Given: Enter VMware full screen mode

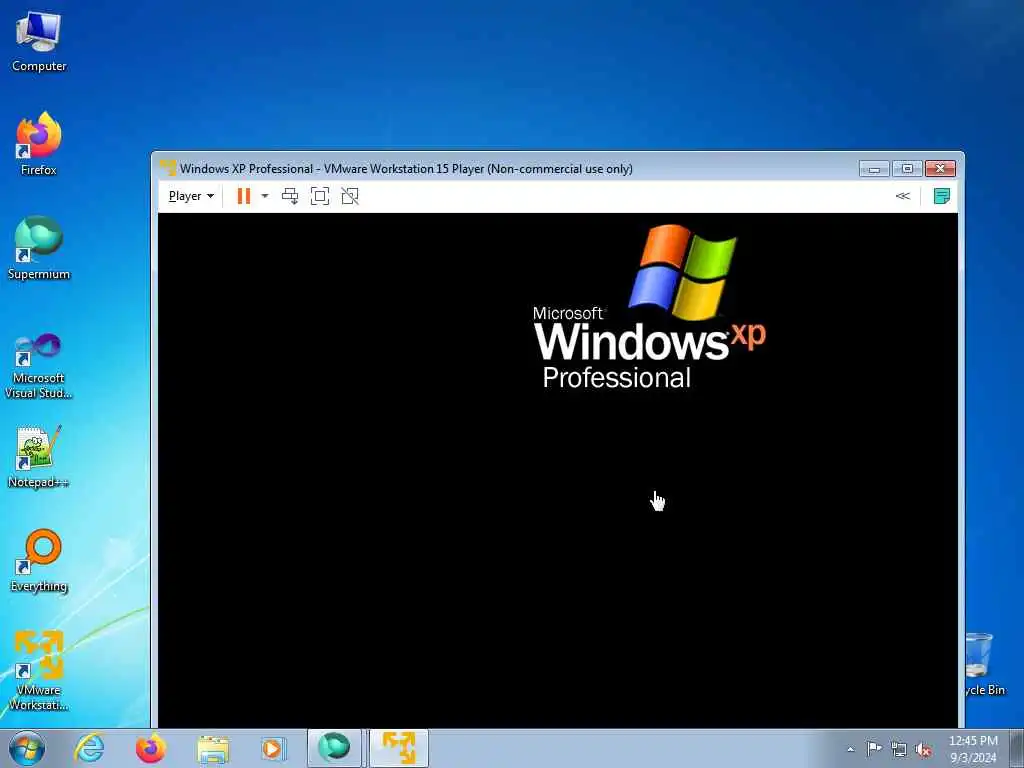Looking at the screenshot, I should pos(320,196).
